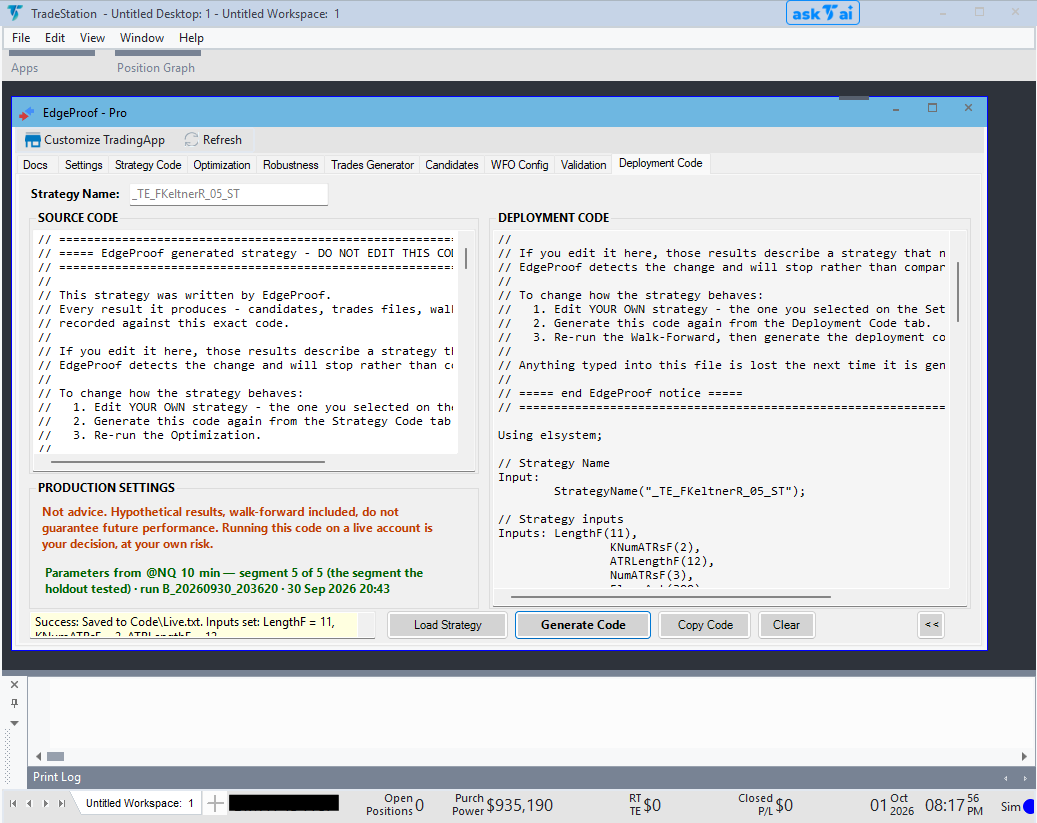Screen dimensions: 1037x823
Task: Click the << collapse button
Action: [932, 625]
